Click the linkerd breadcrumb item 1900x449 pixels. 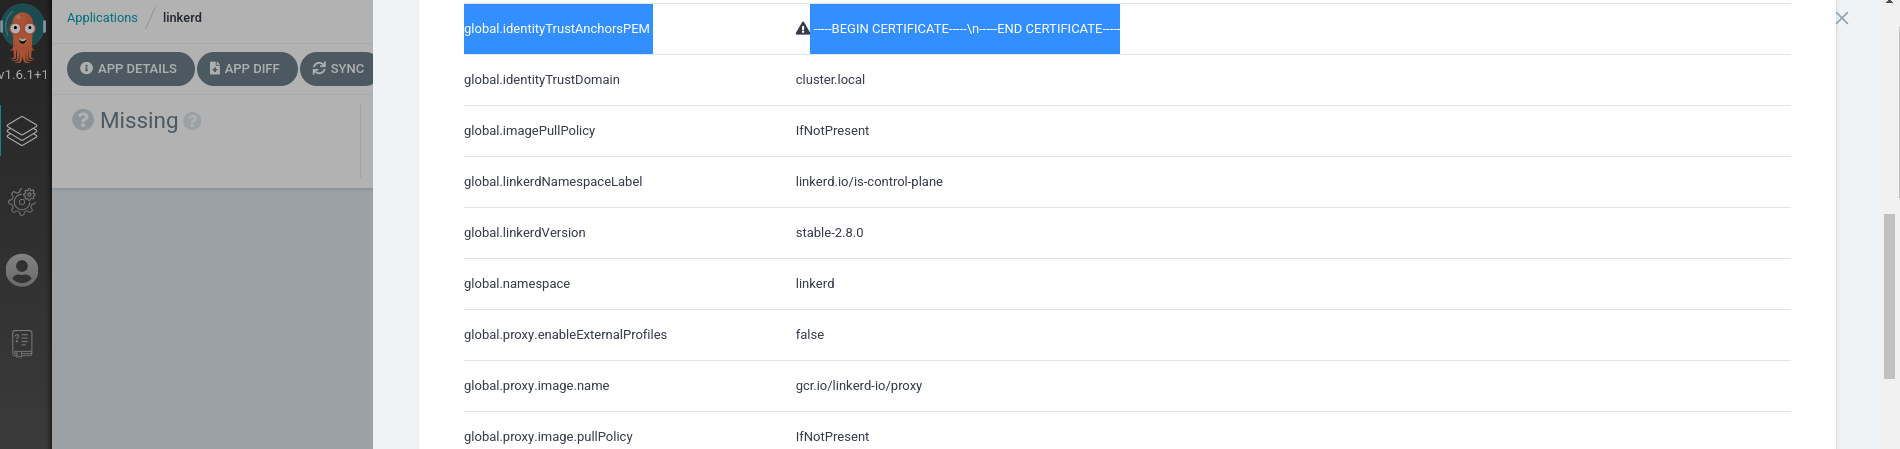pyautogui.click(x=182, y=18)
